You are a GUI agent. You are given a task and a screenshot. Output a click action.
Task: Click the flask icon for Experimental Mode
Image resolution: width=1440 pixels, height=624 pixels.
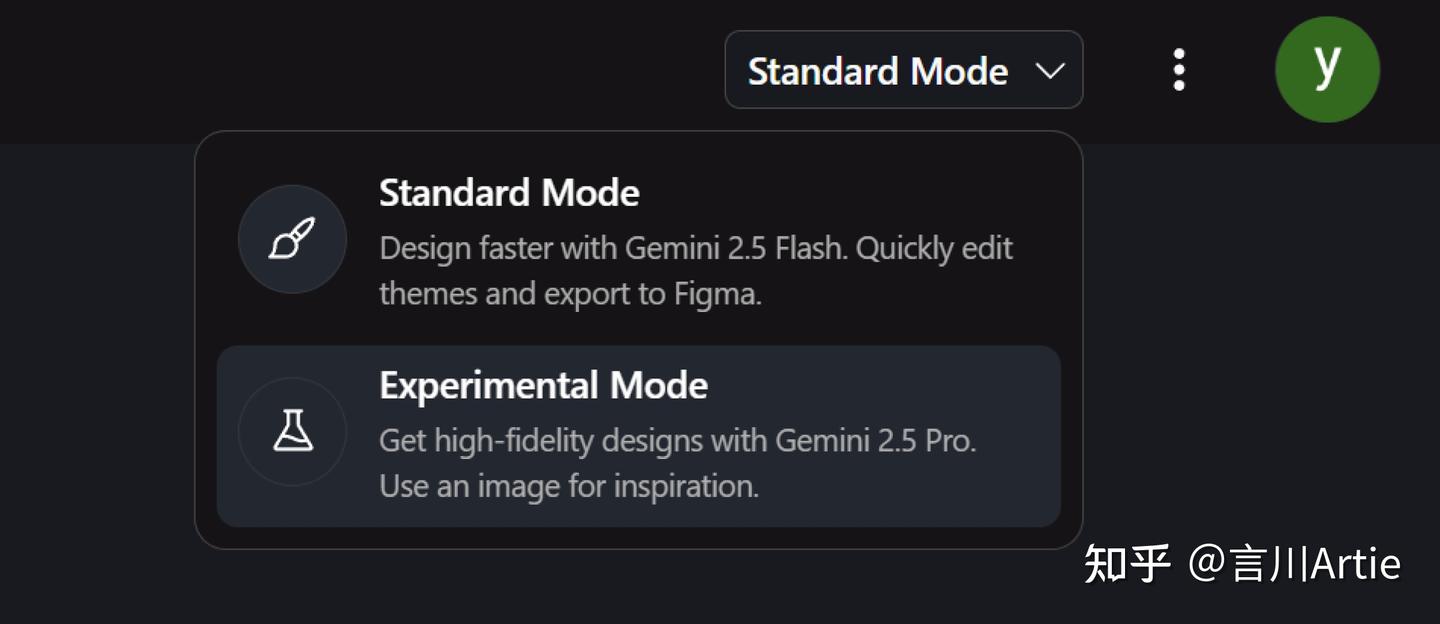pos(292,431)
